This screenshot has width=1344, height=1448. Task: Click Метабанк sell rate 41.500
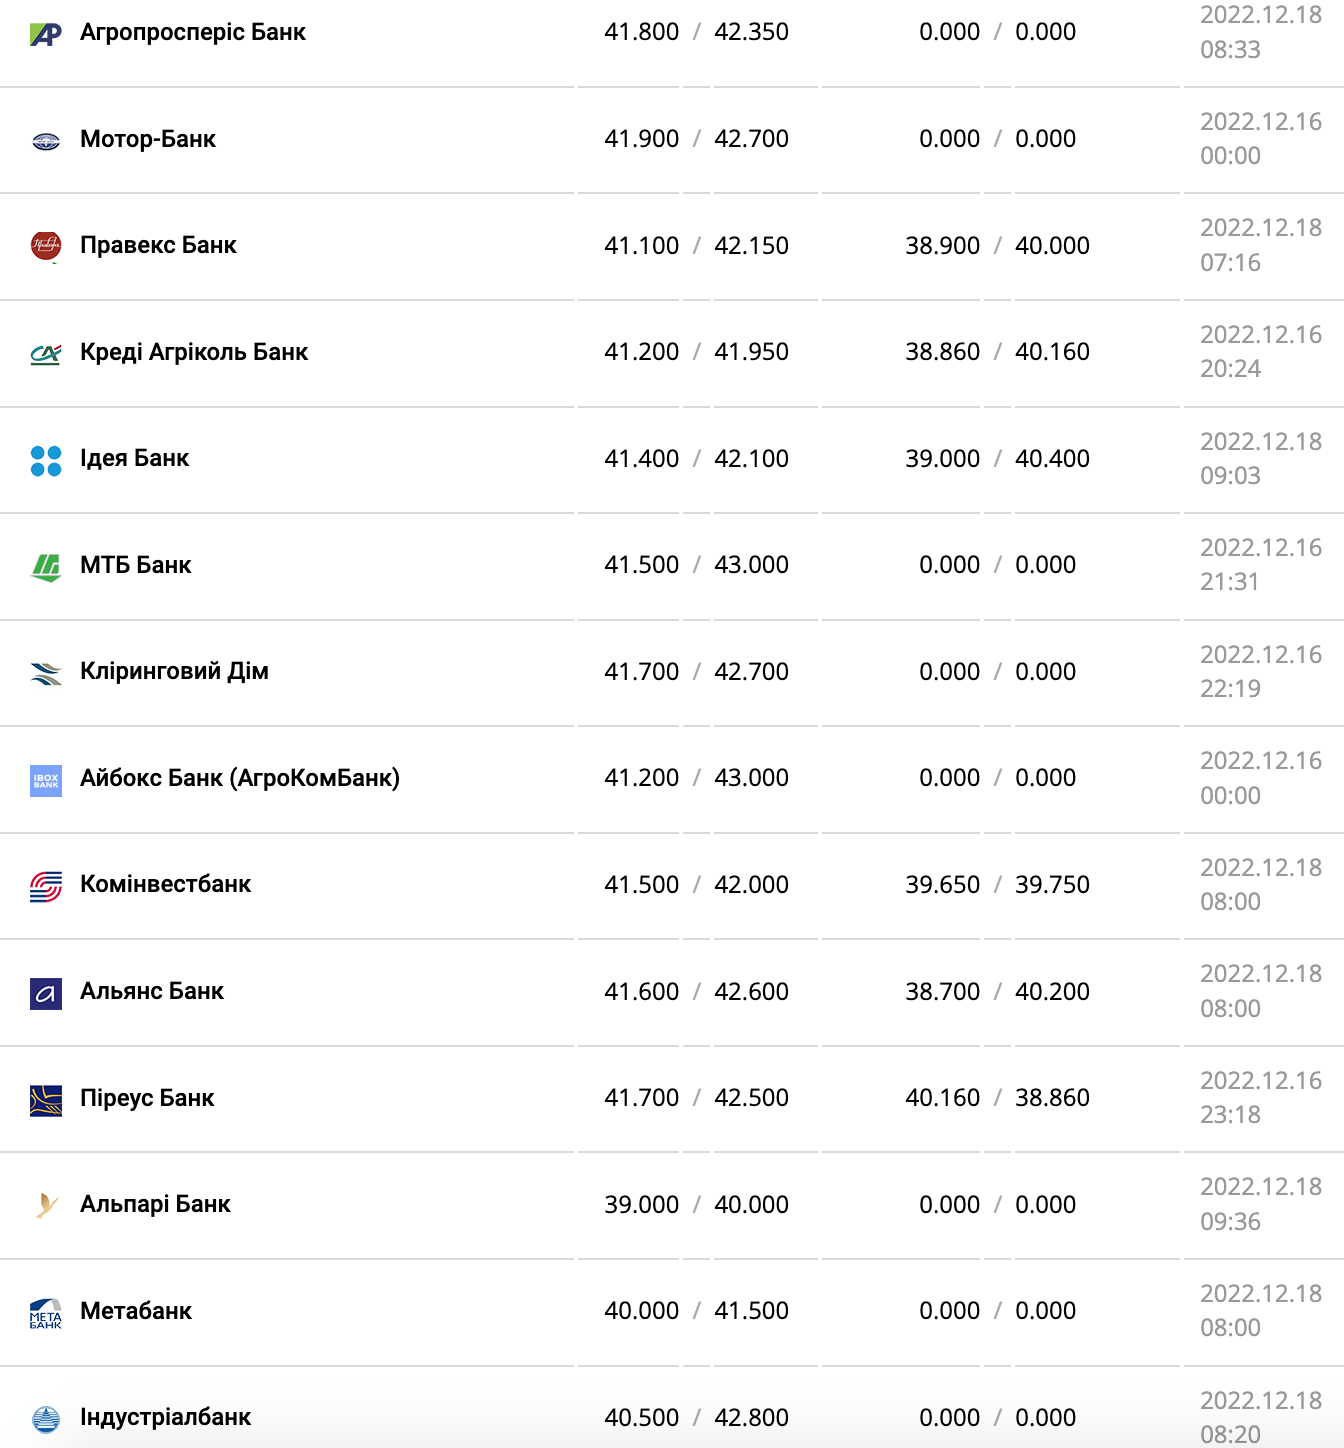click(x=752, y=1311)
